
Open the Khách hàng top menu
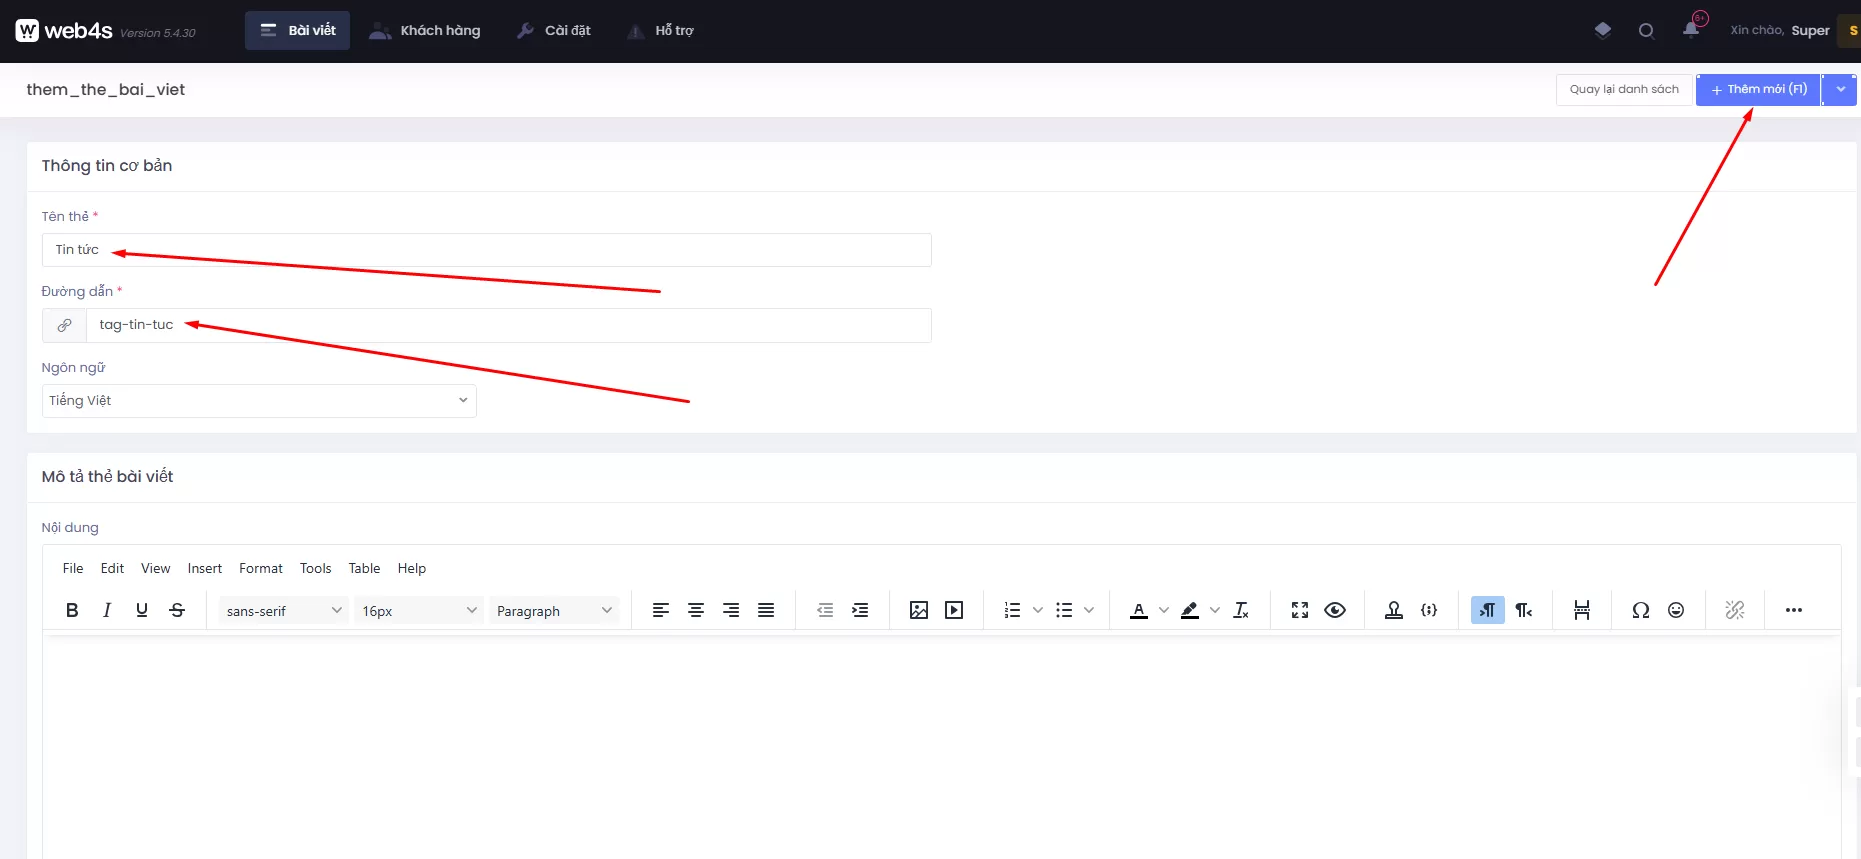425,31
